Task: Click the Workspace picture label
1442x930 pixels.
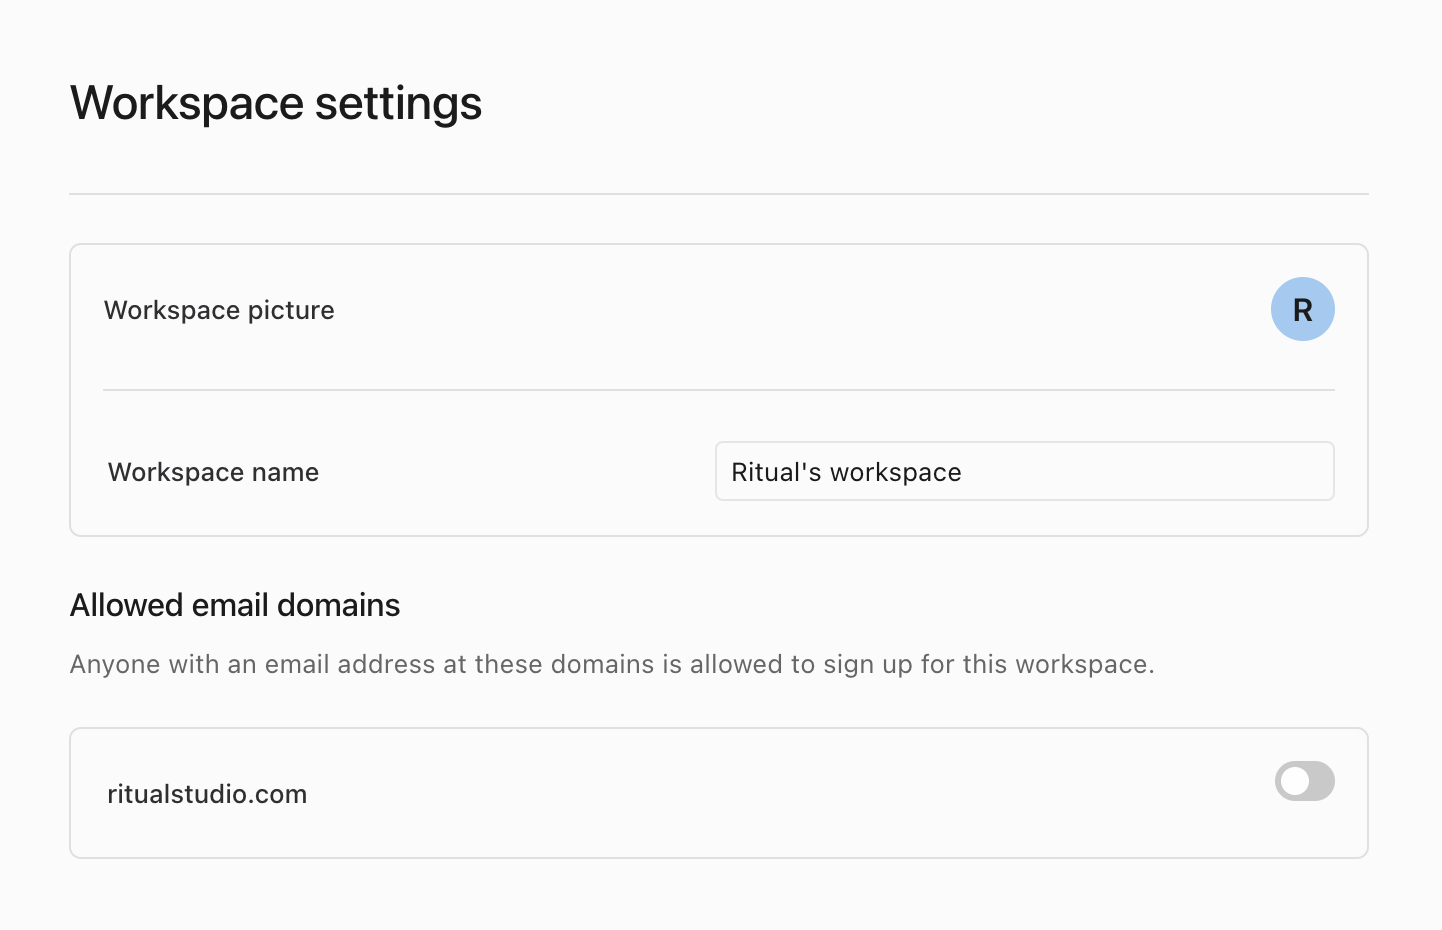Action: pyautogui.click(x=219, y=310)
